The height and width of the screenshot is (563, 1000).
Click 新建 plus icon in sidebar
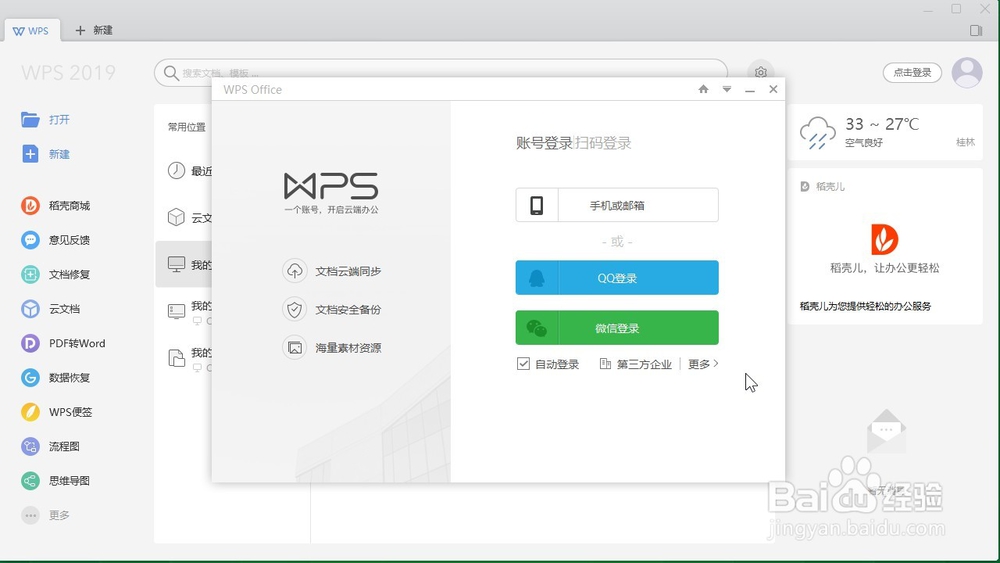click(30, 154)
